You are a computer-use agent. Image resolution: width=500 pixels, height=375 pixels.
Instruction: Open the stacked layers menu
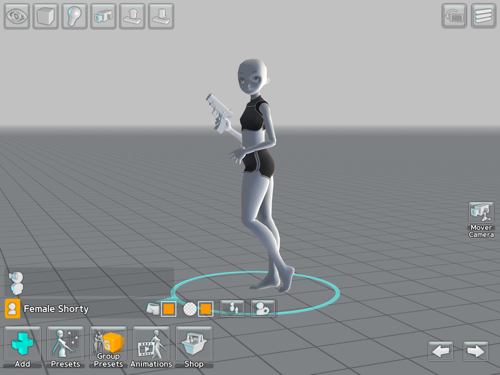click(483, 16)
